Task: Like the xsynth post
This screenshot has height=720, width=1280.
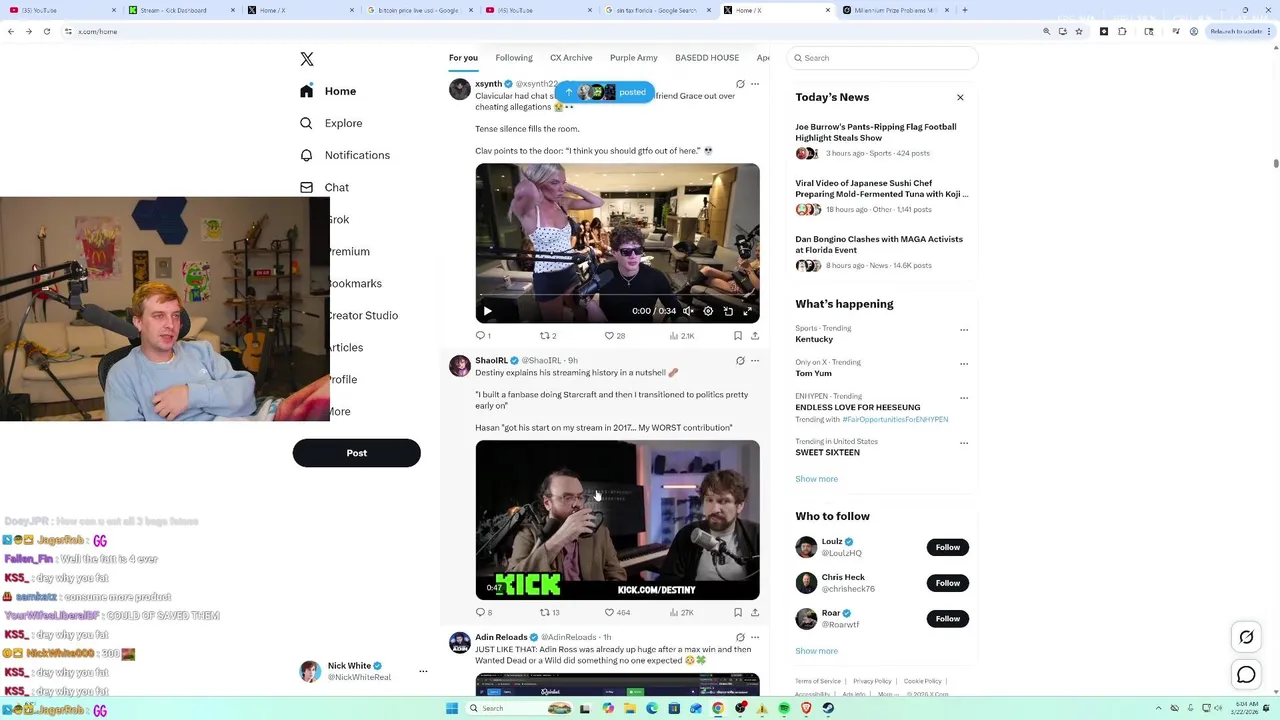Action: click(614, 336)
